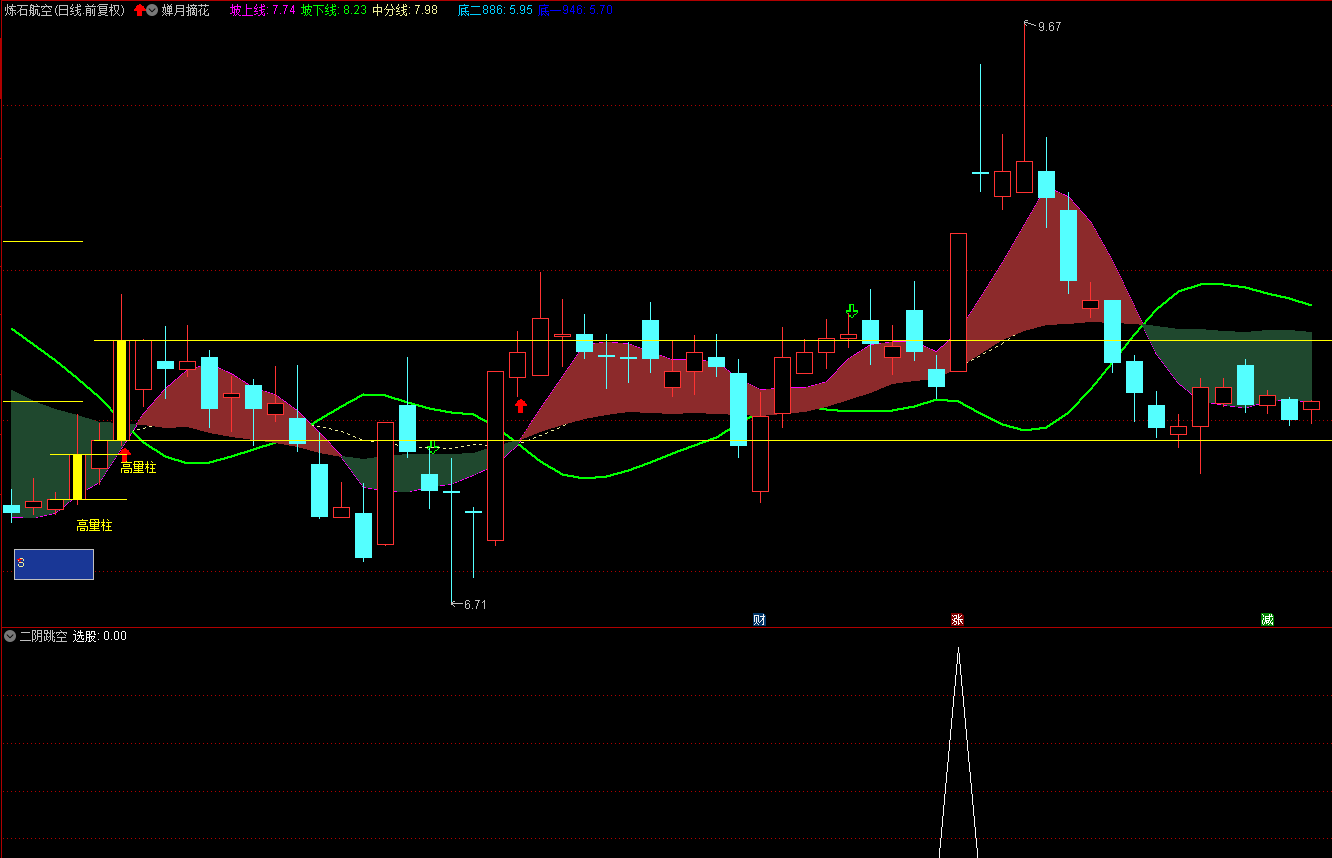1332x858 pixels.
Task: Click the 坡上线 7.74 value
Action: (262, 10)
